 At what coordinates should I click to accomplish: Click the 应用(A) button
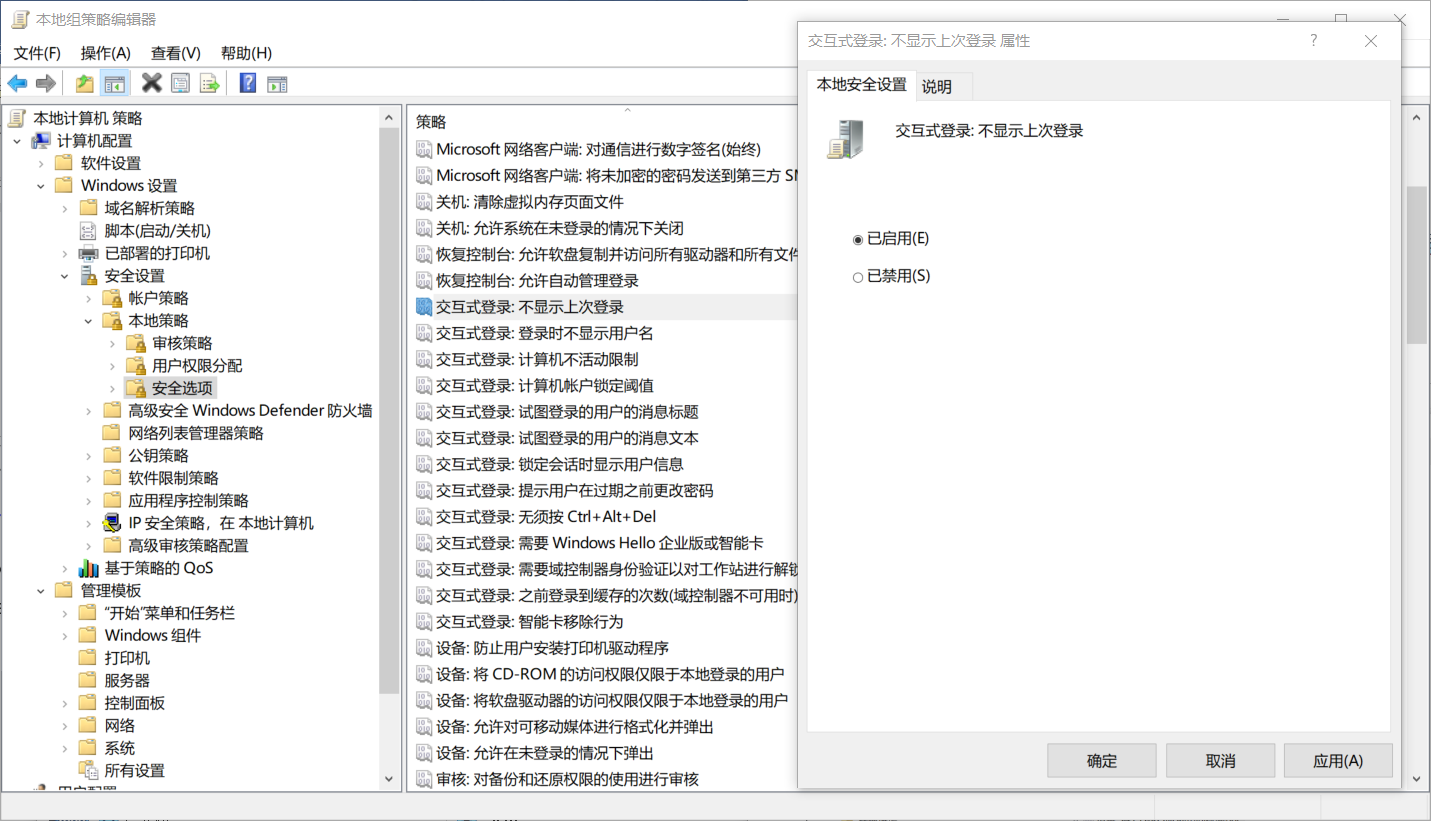tap(1338, 761)
